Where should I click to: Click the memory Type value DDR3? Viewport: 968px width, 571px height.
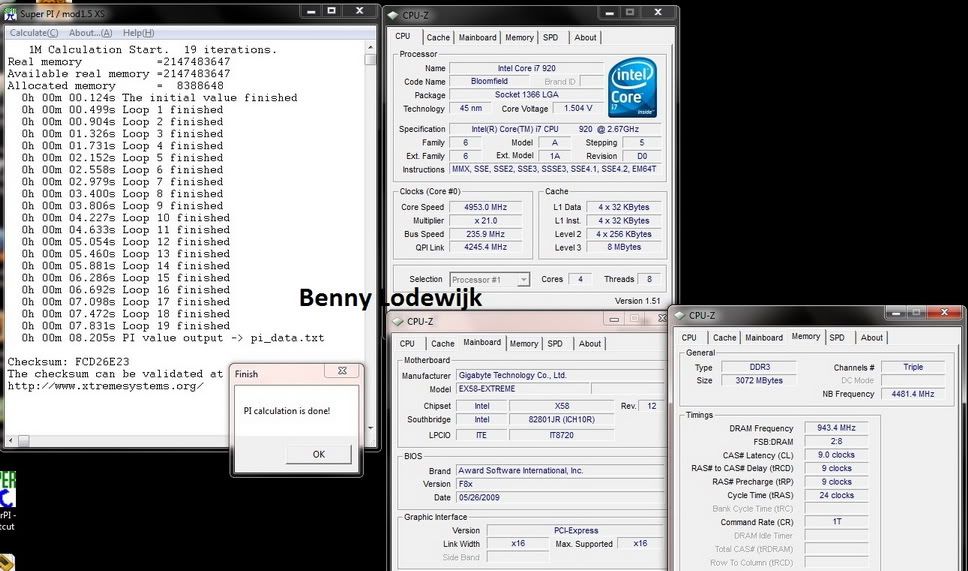tap(759, 367)
